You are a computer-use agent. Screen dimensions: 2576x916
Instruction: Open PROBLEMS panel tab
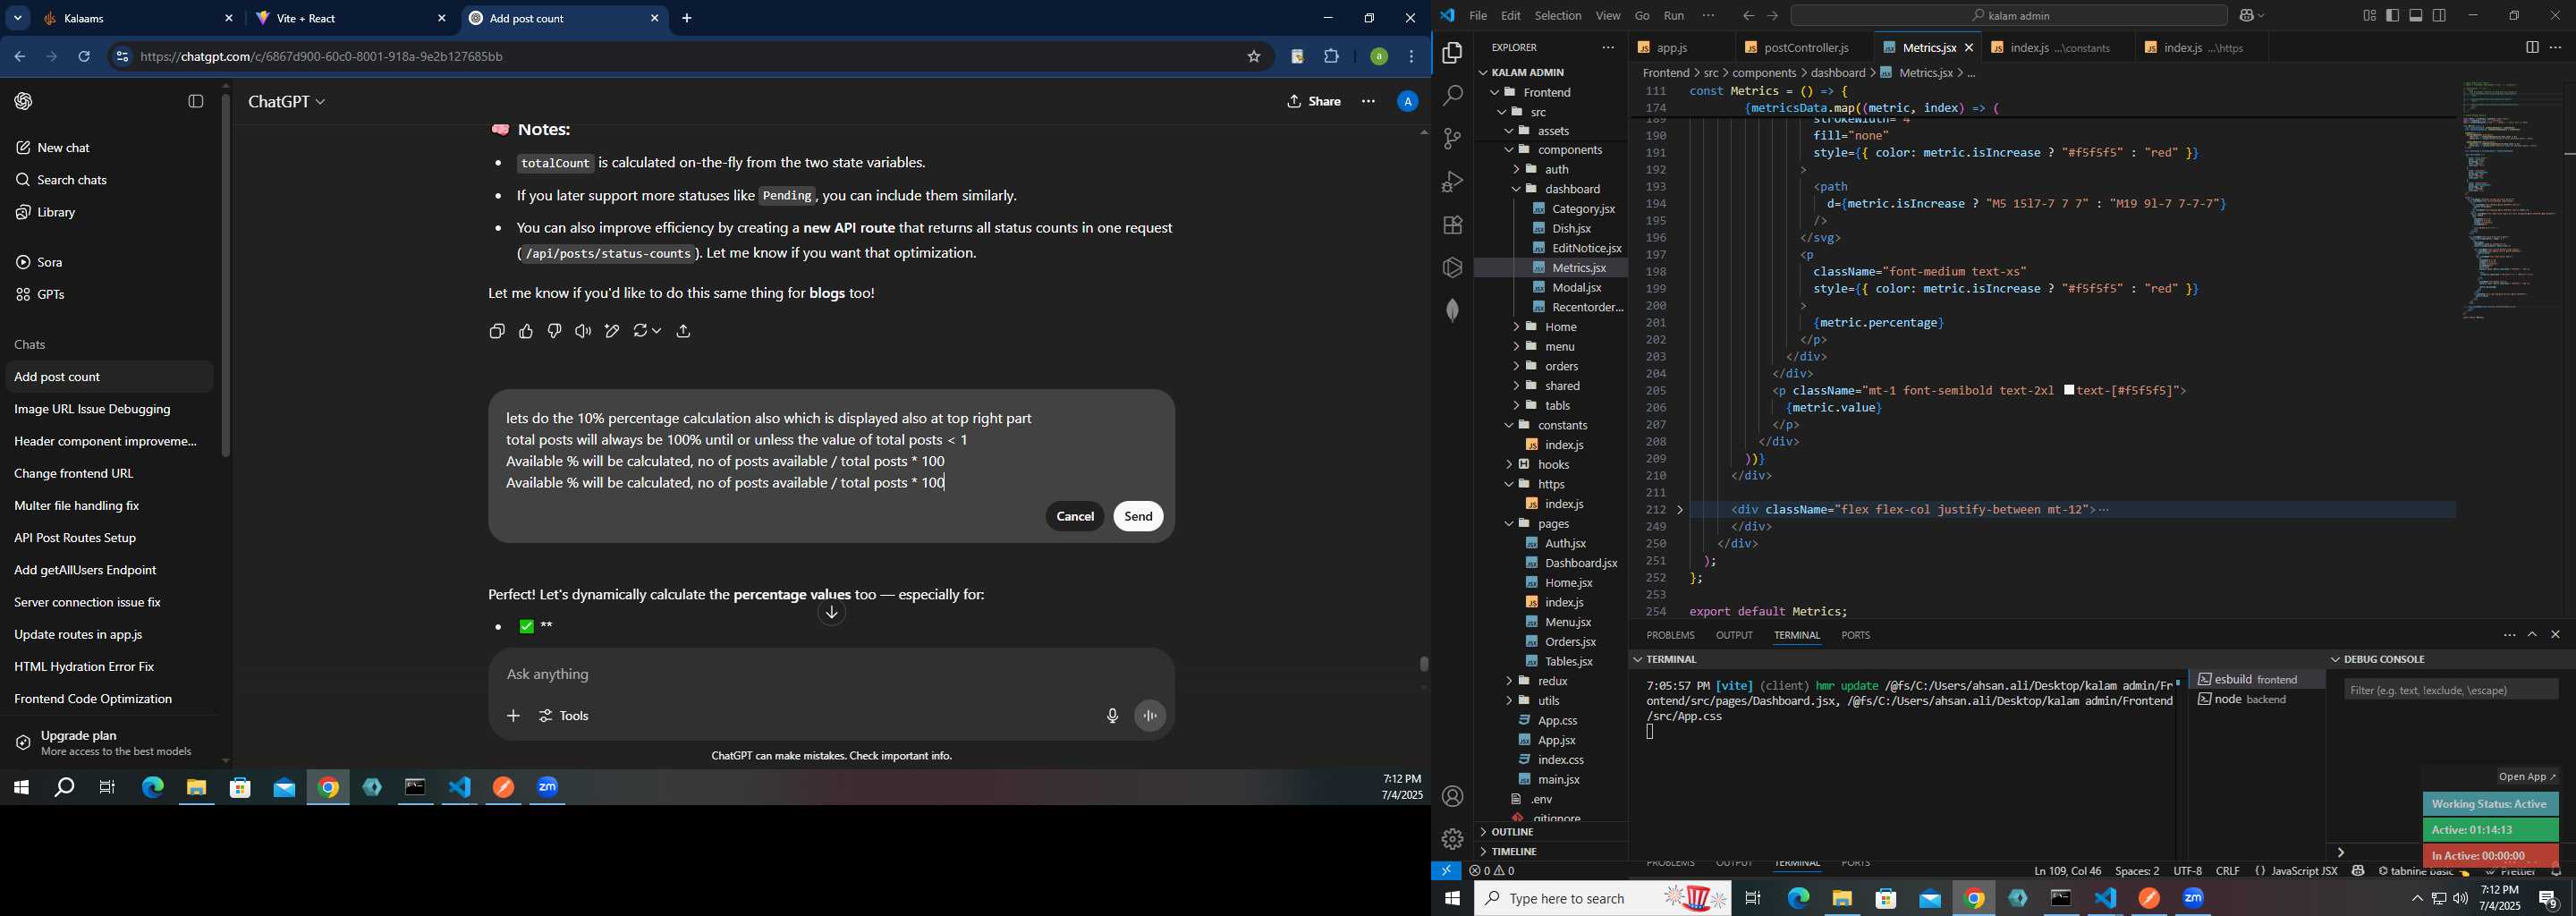point(1670,636)
